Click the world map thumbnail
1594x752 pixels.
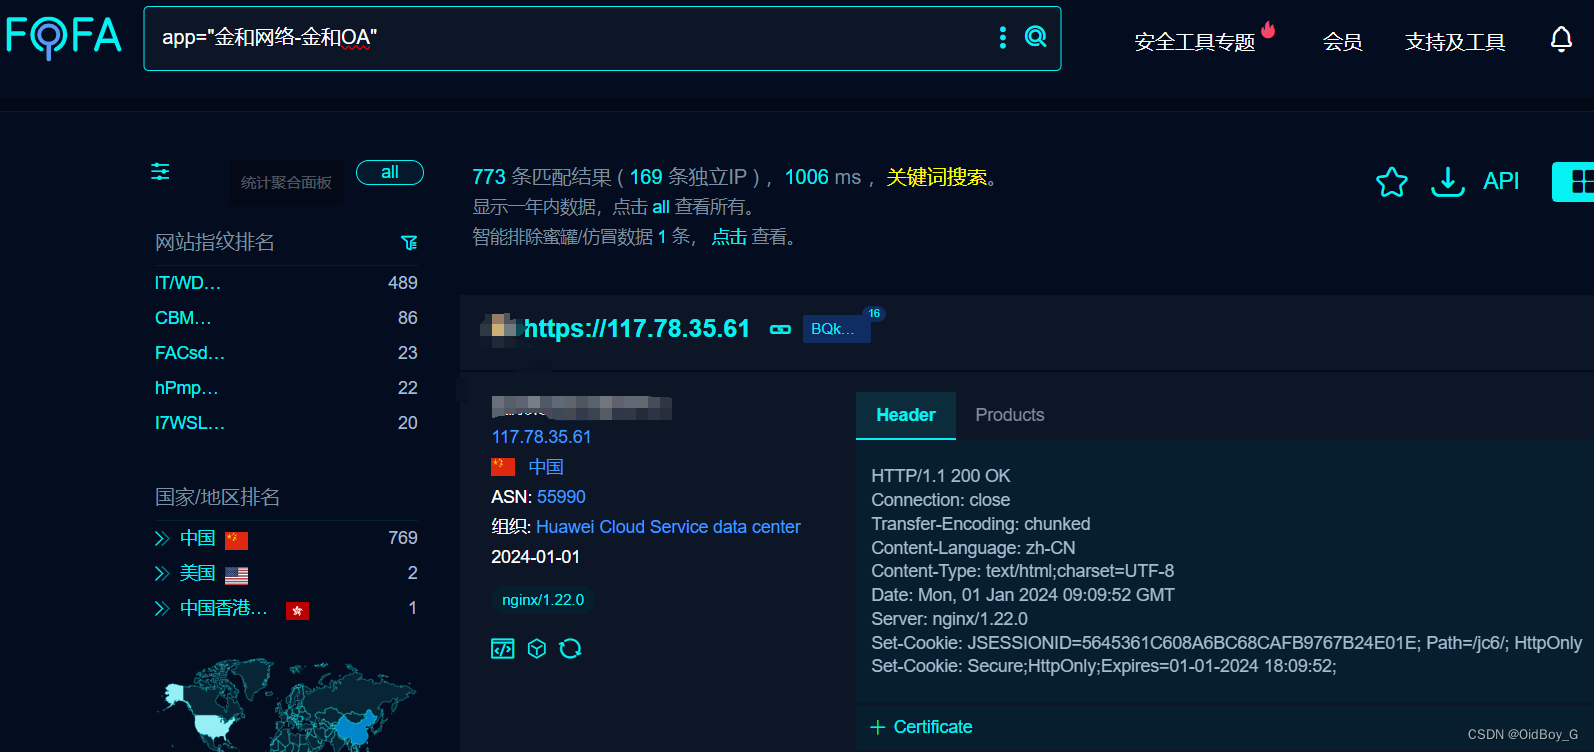pos(288,705)
